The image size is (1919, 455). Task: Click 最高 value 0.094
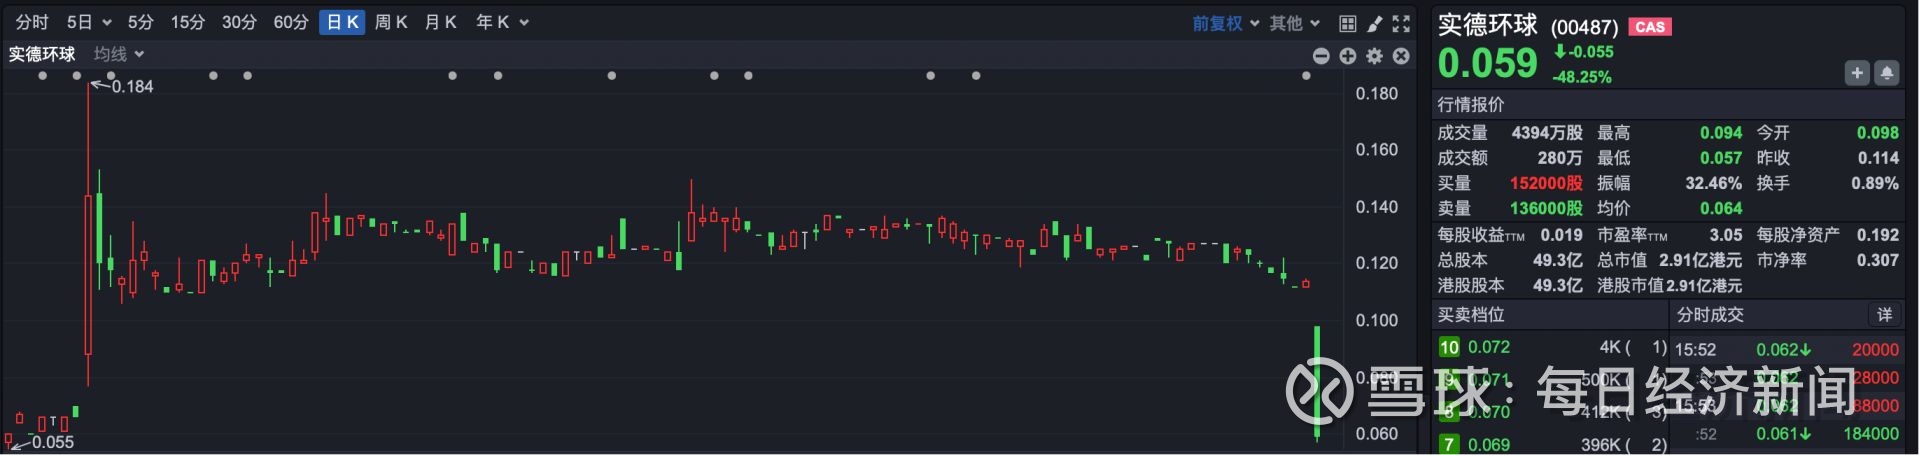[x=1721, y=133]
